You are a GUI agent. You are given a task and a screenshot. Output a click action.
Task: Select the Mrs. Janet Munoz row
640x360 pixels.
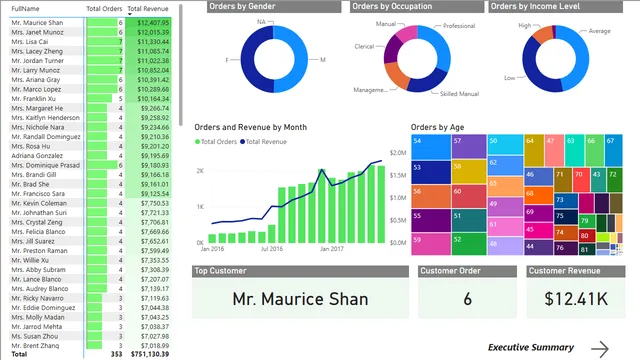pyautogui.click(x=90, y=32)
